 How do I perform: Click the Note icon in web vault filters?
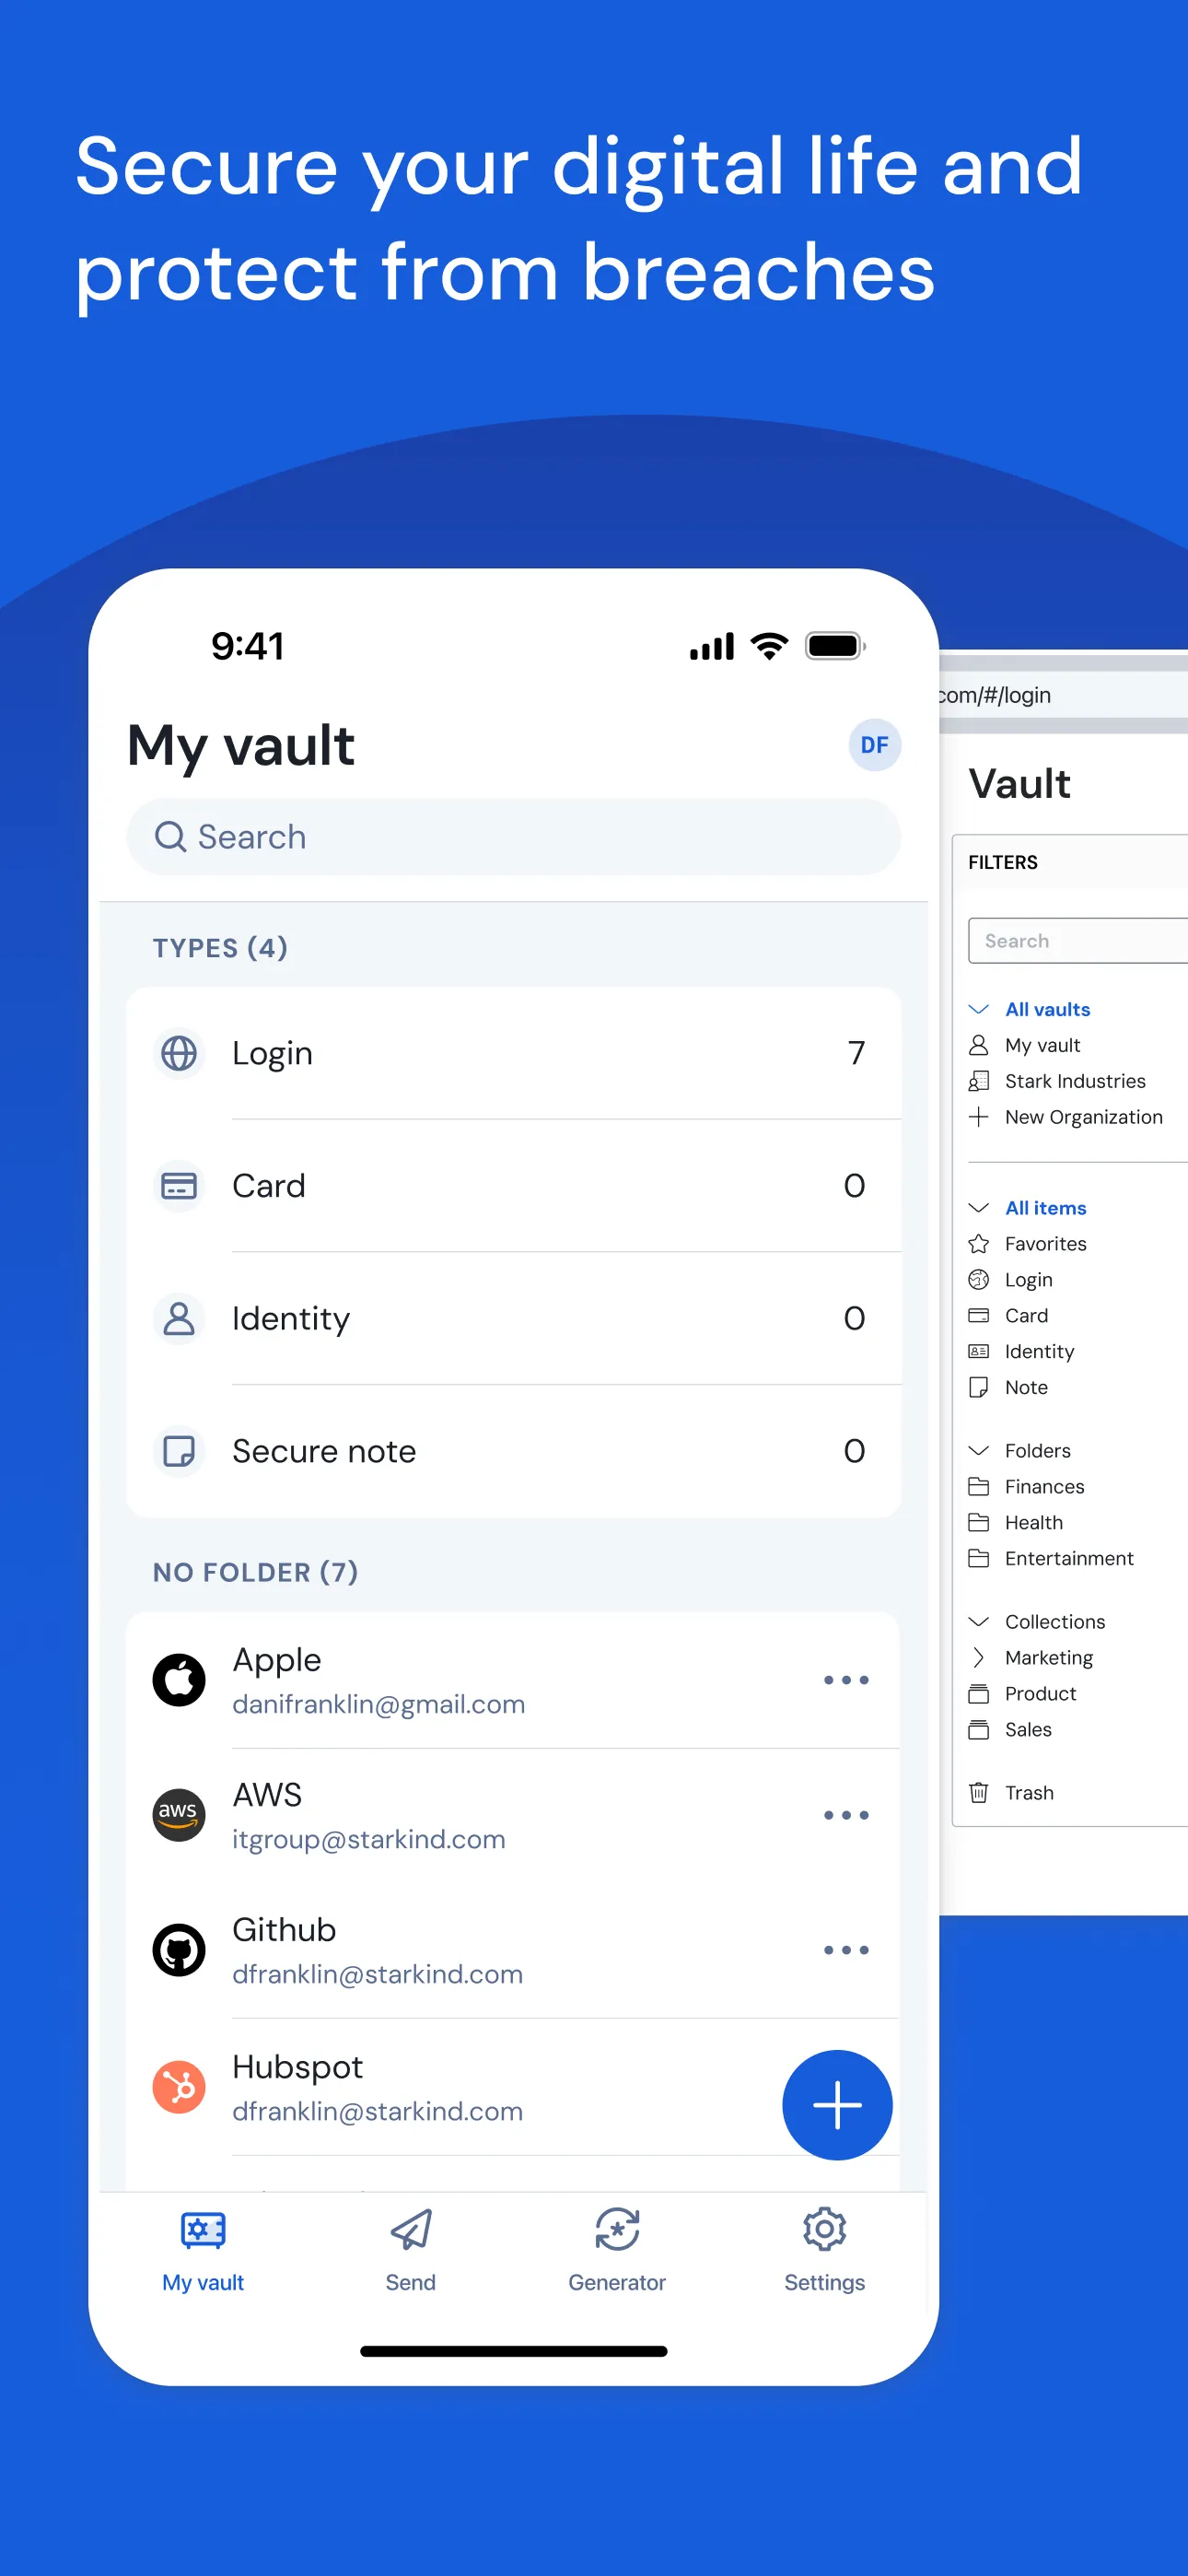[x=979, y=1388]
